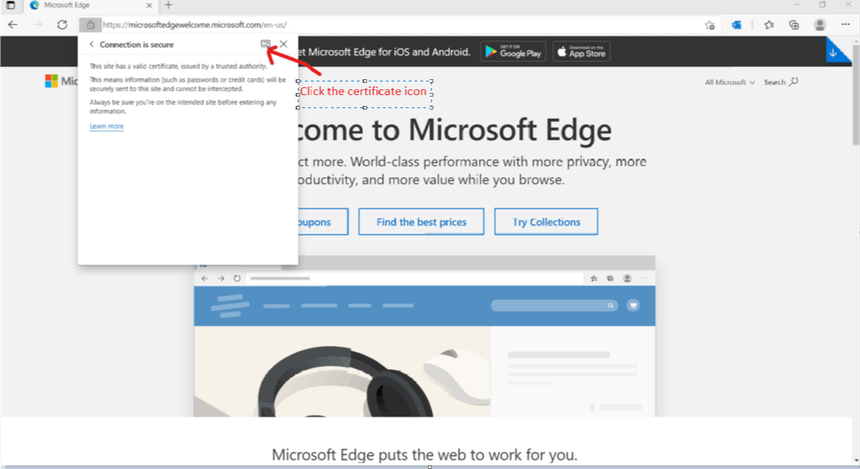Go back from Connection is secure panel
This screenshot has width=860, height=469.
(x=91, y=44)
